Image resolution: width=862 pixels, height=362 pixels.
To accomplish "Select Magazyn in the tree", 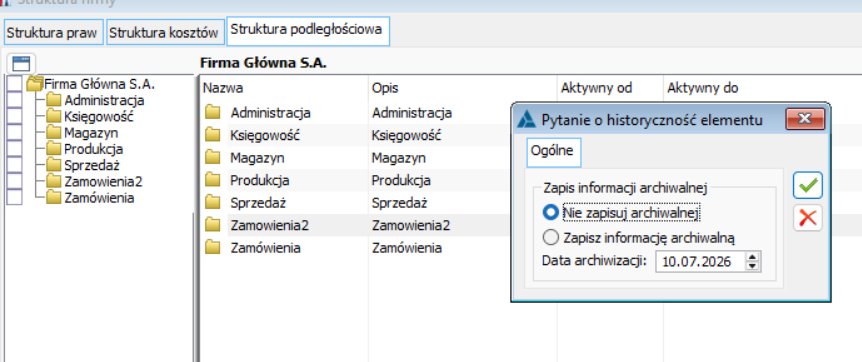I will [91, 133].
